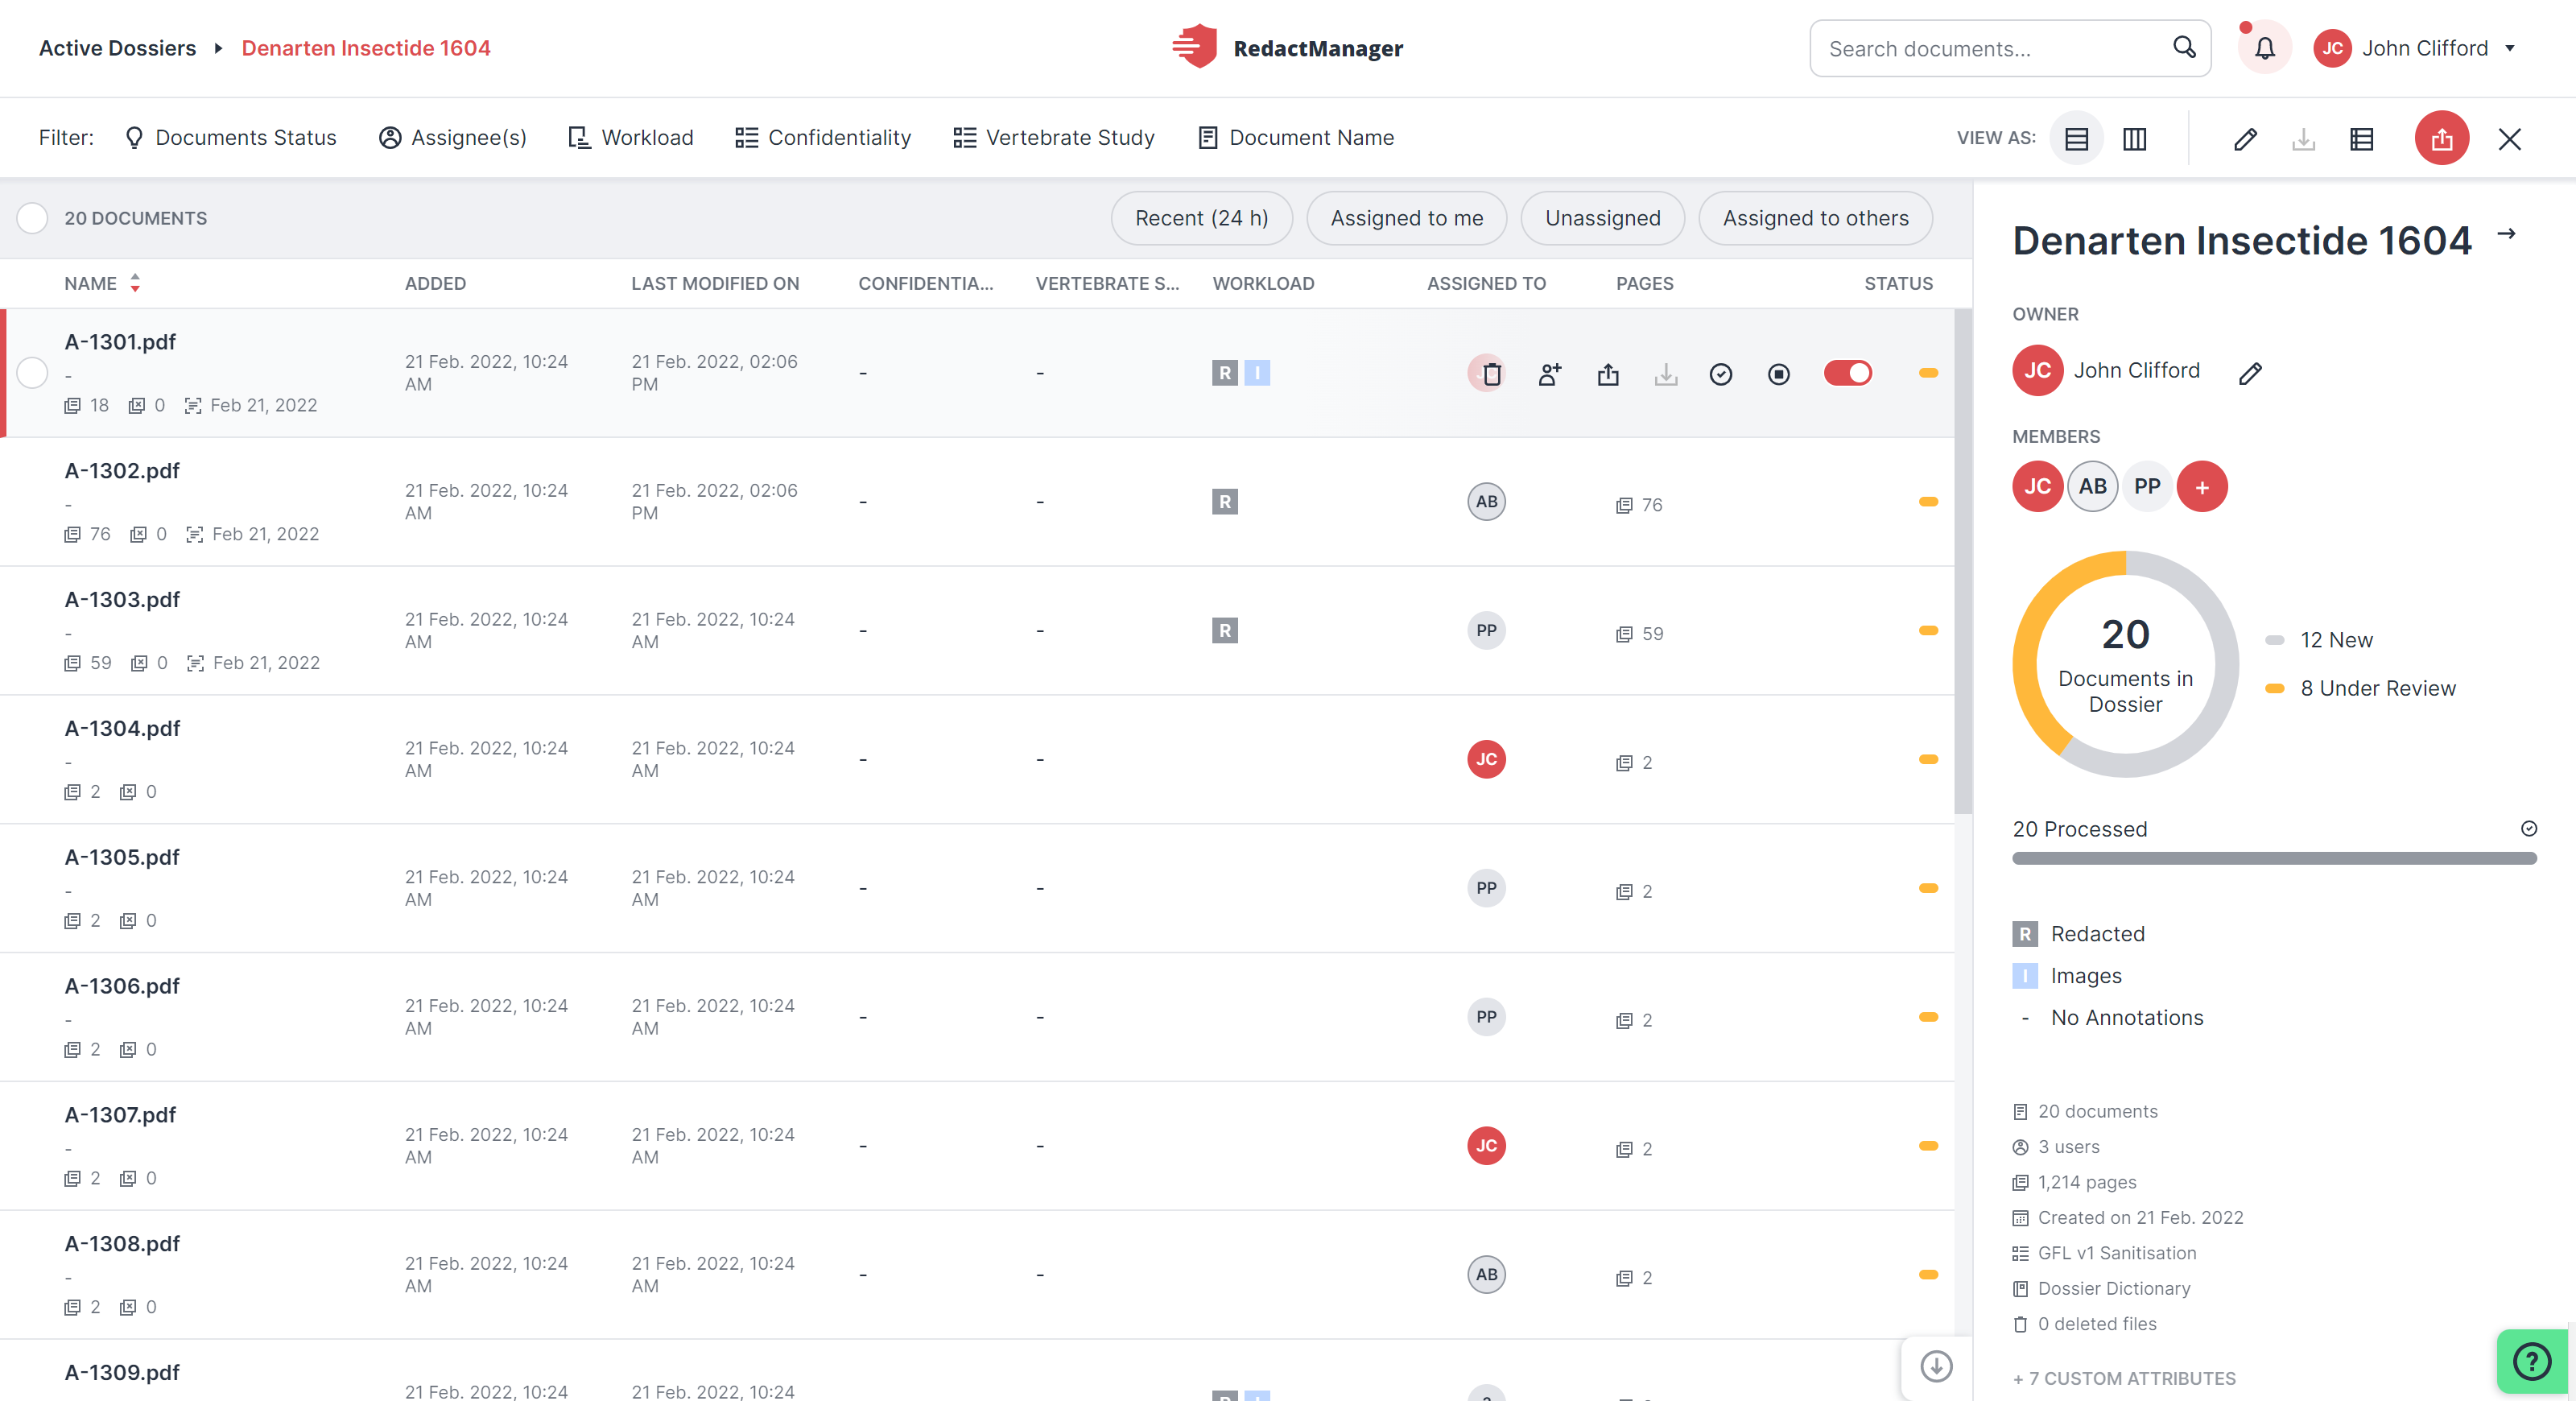
Task: Select the A-1301.pdf row checkbox
Action: click(32, 373)
